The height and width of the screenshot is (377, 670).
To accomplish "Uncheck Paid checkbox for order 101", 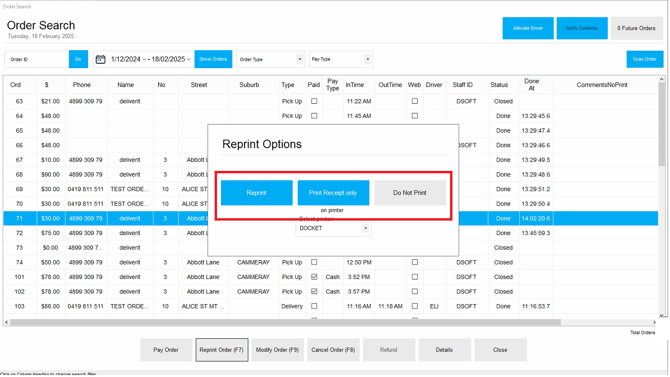I will pyautogui.click(x=314, y=277).
